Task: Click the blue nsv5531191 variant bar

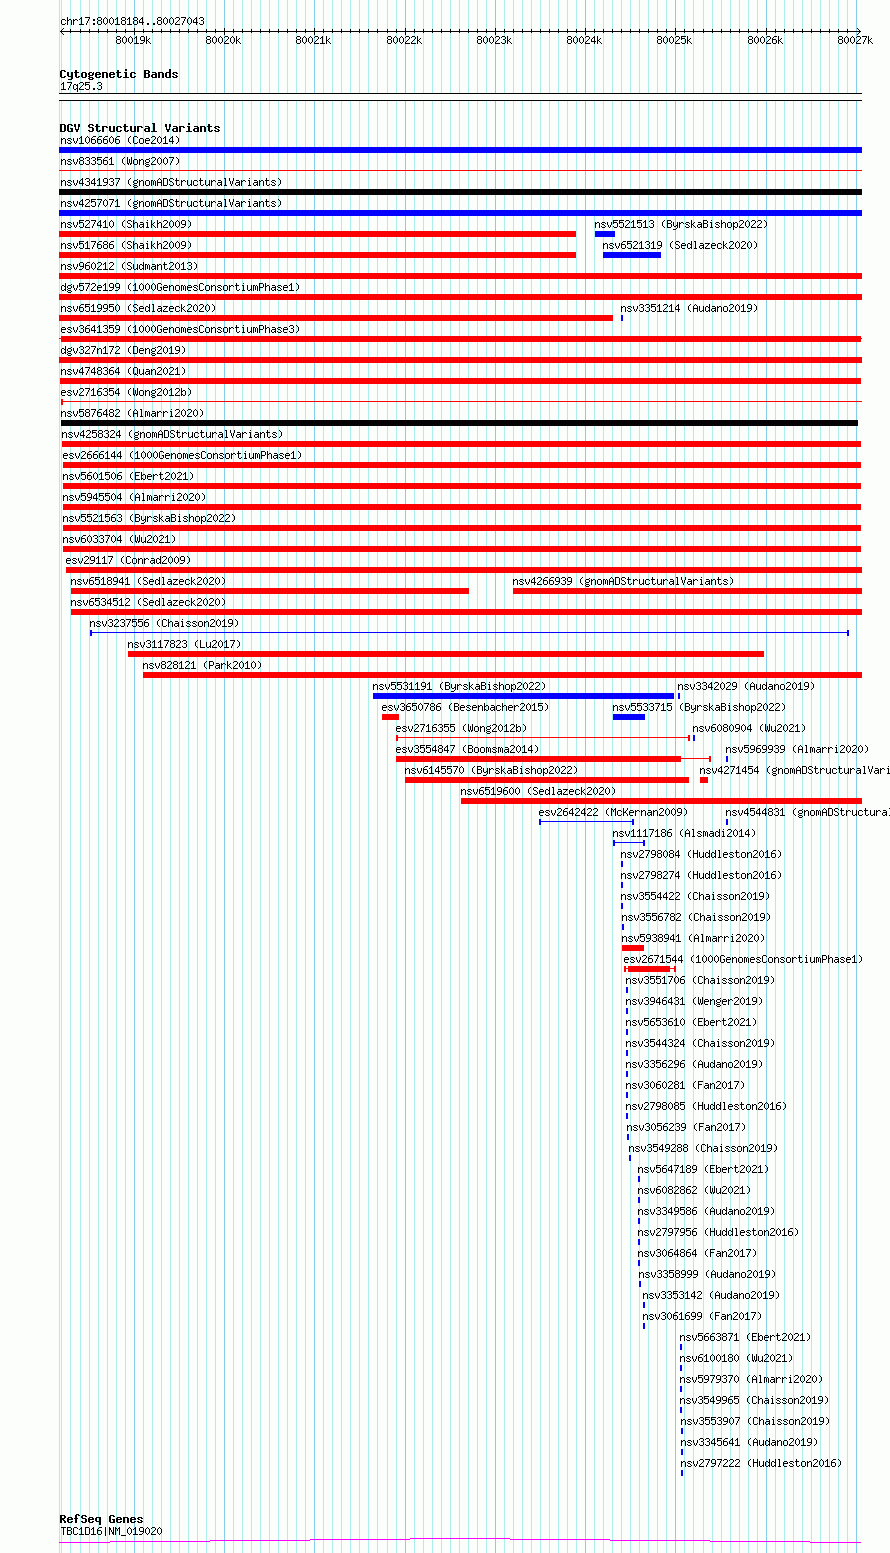Action: click(523, 696)
